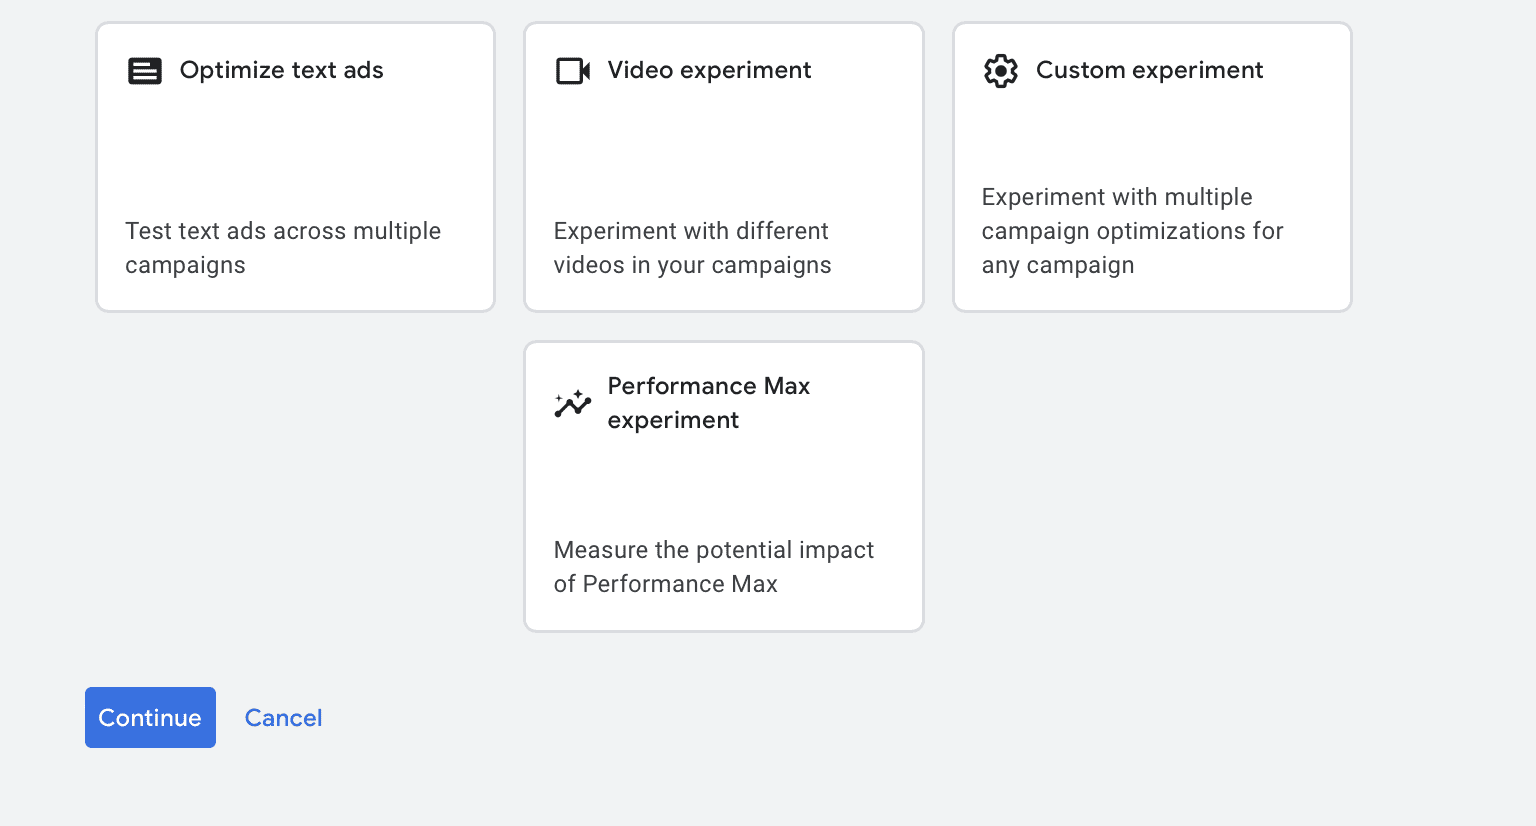The image size is (1536, 826).
Task: Pick the Custom experiment card
Action: point(1152,167)
